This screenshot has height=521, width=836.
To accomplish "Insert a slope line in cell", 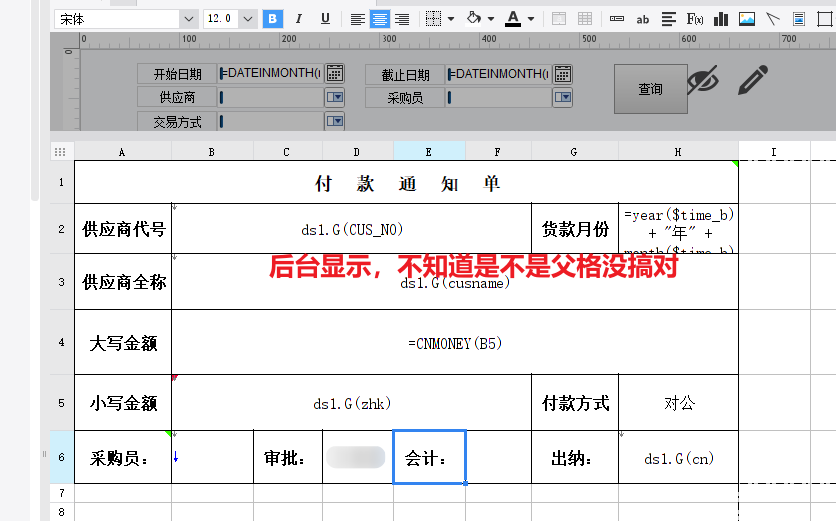I will click(773, 20).
